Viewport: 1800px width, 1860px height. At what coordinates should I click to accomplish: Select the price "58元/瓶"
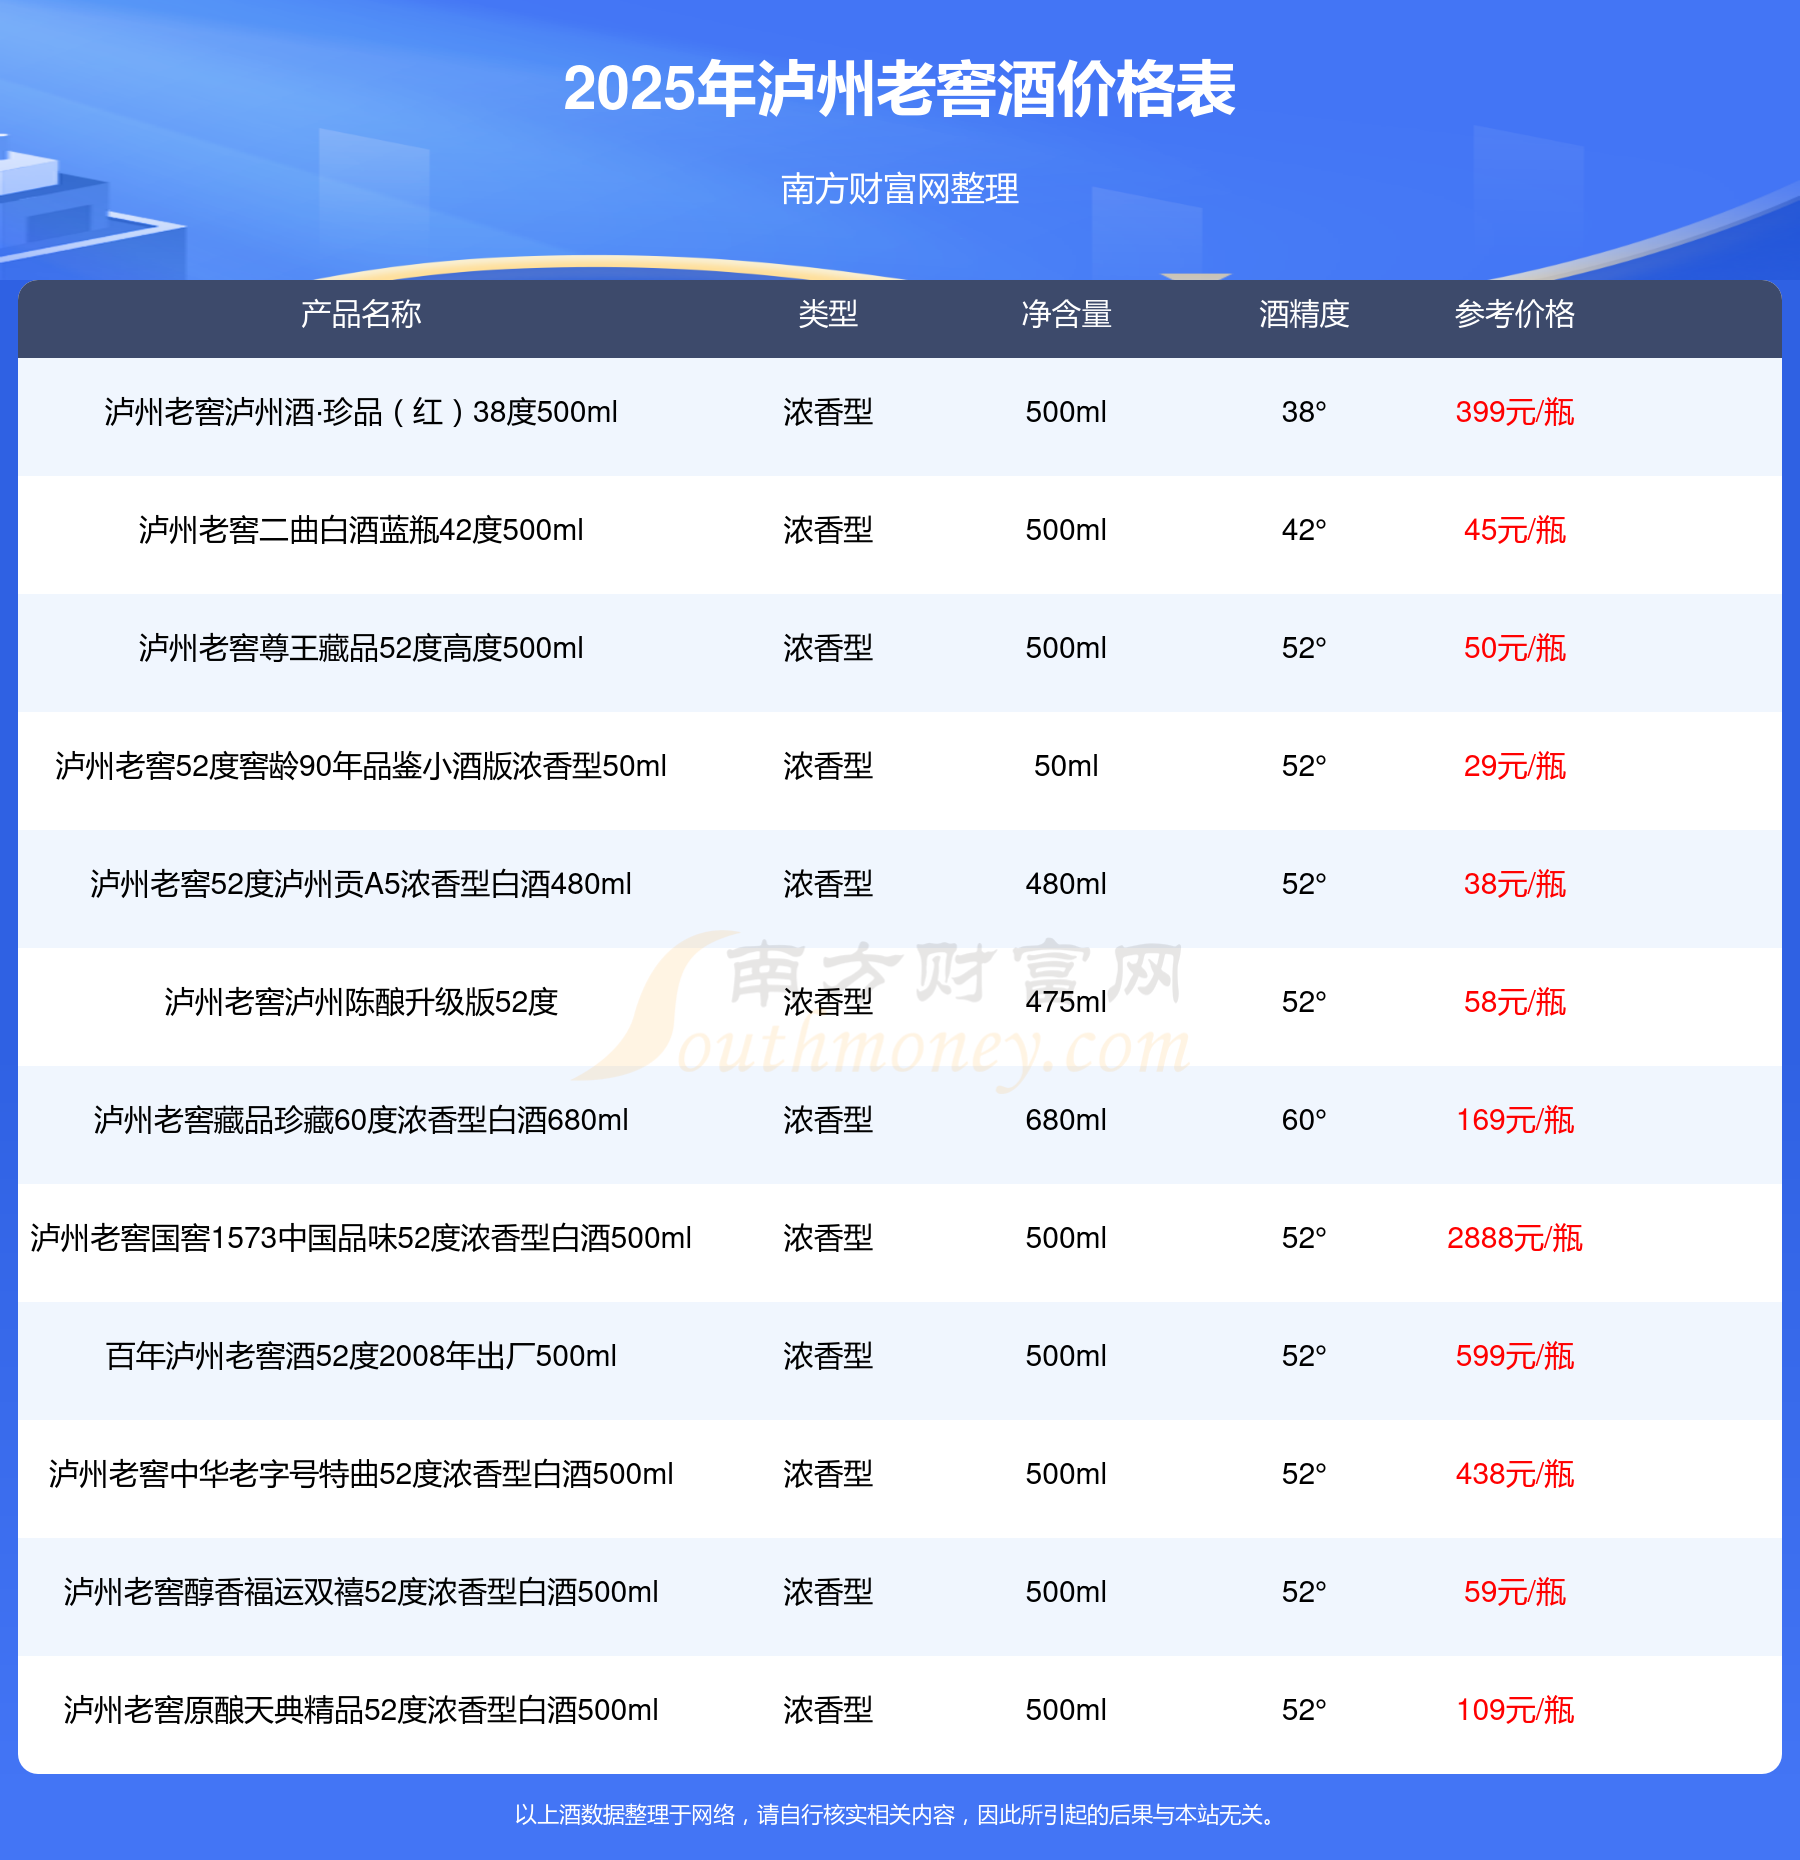(x=1515, y=1002)
